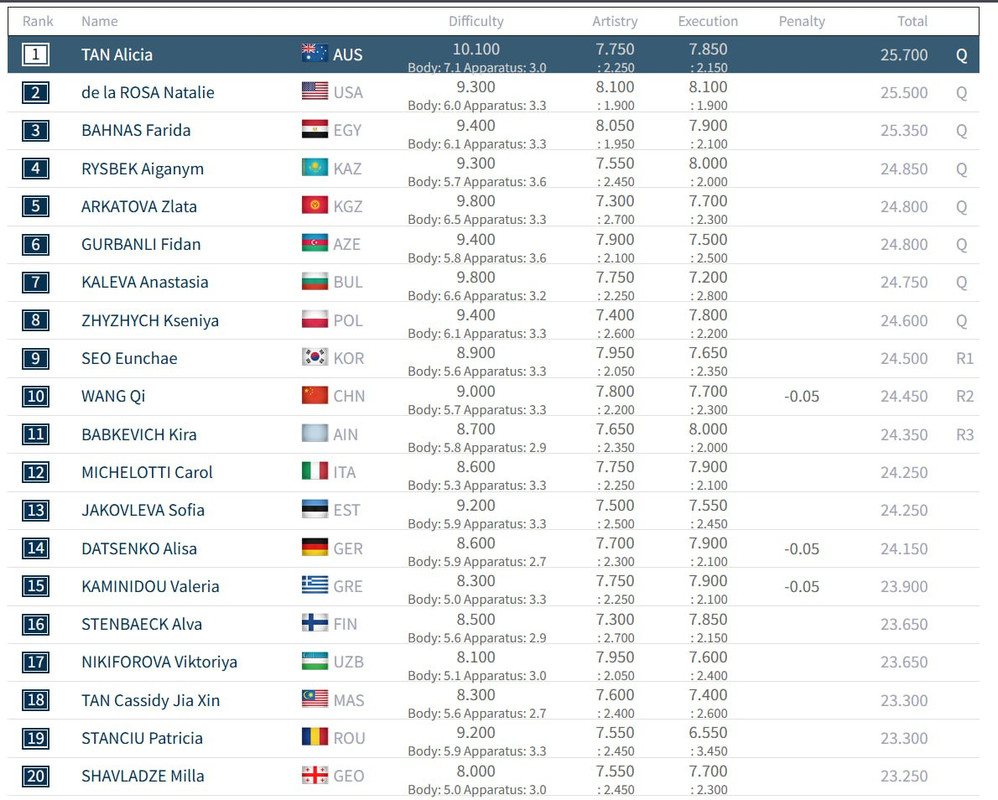Click the Bulgaria flag next to BUL
This screenshot has height=800, width=998.
[x=314, y=281]
